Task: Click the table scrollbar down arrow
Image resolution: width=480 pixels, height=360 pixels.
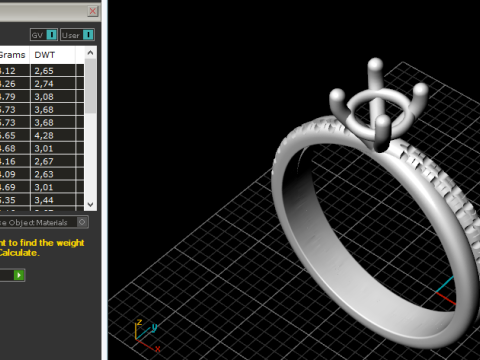Action: coord(90,205)
